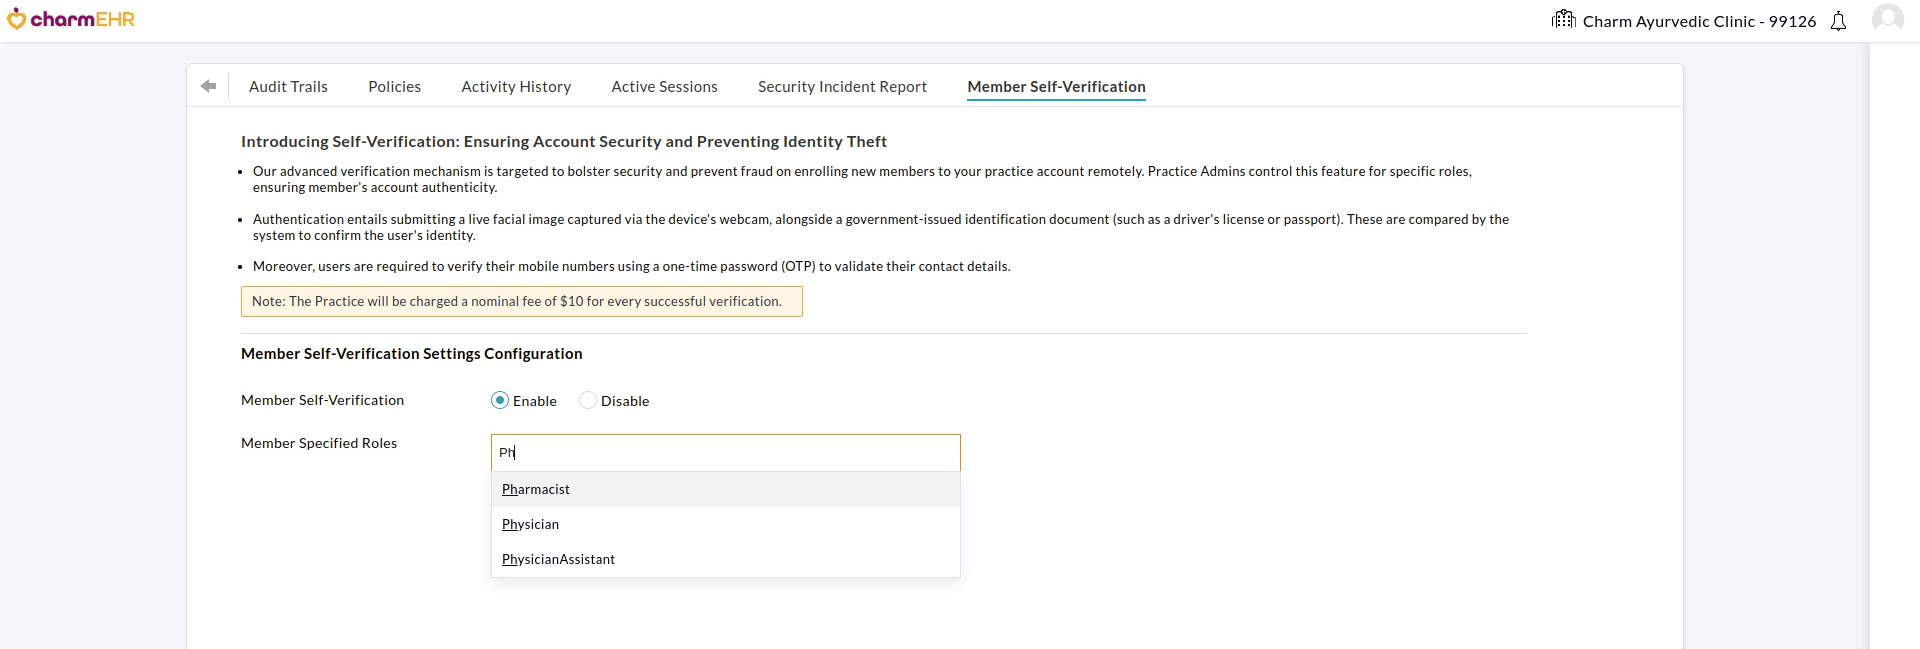Open the user profile avatar
Viewport: 1920px width, 649px height.
1887,20
